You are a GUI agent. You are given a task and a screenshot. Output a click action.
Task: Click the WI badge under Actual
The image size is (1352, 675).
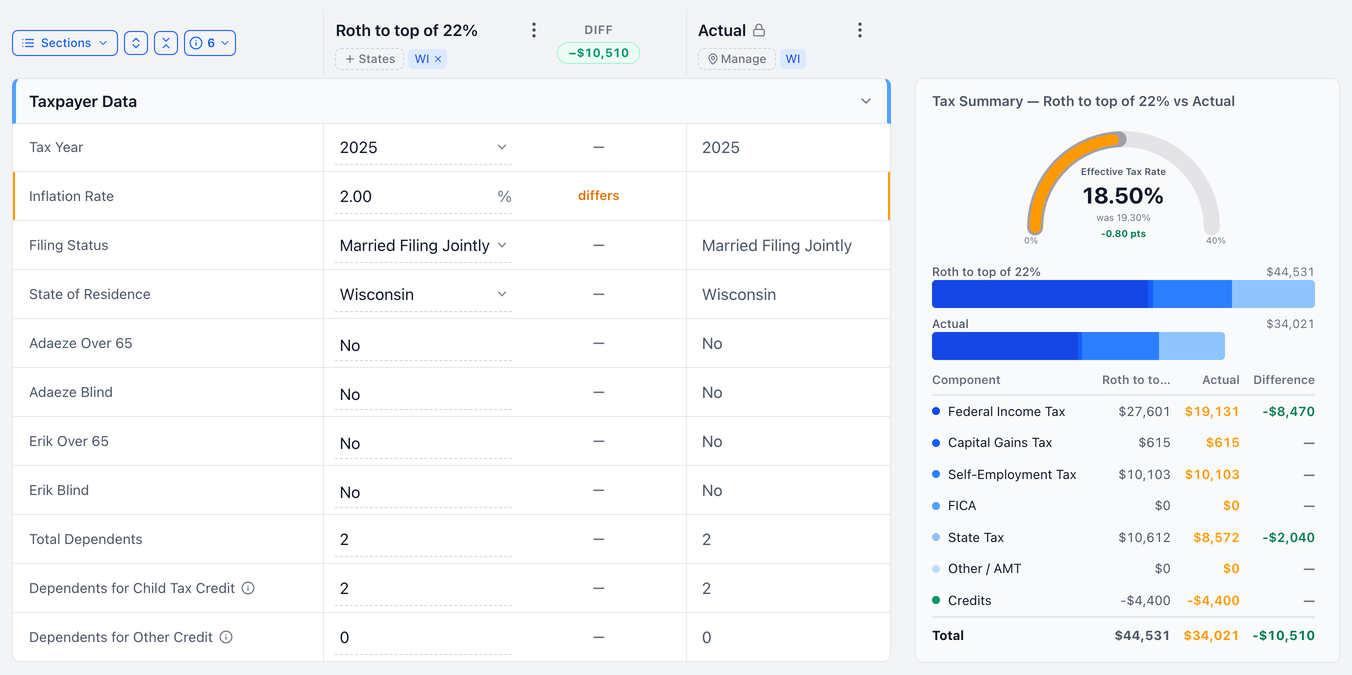tap(793, 59)
